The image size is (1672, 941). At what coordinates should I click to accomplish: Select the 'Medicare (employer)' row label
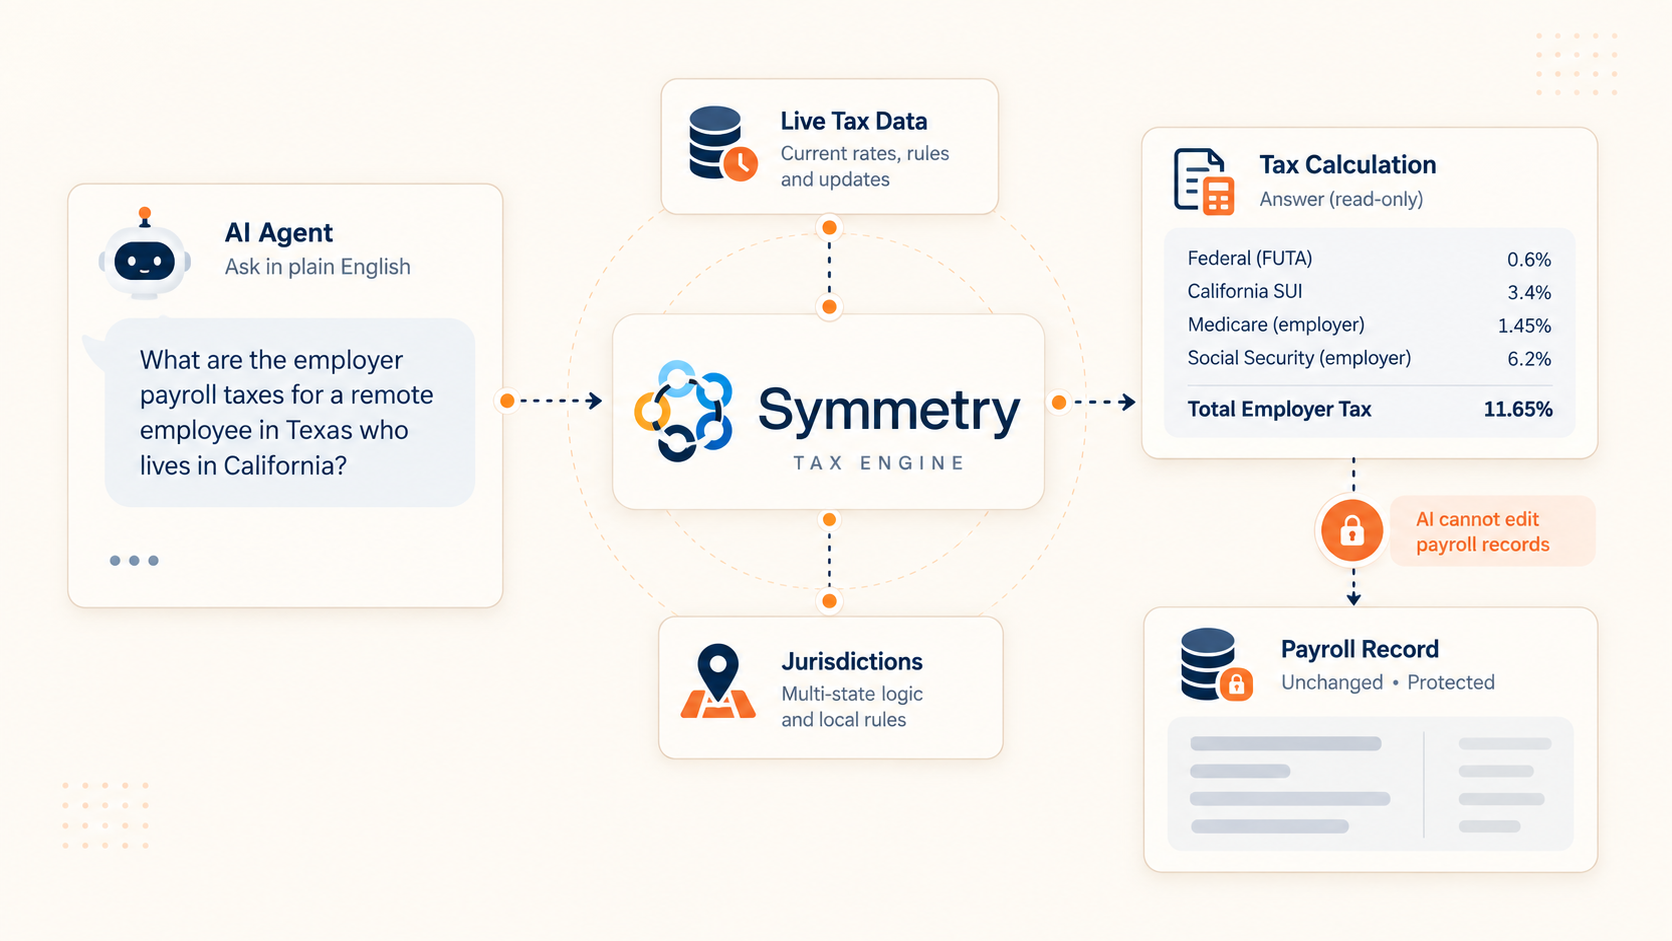(1276, 325)
